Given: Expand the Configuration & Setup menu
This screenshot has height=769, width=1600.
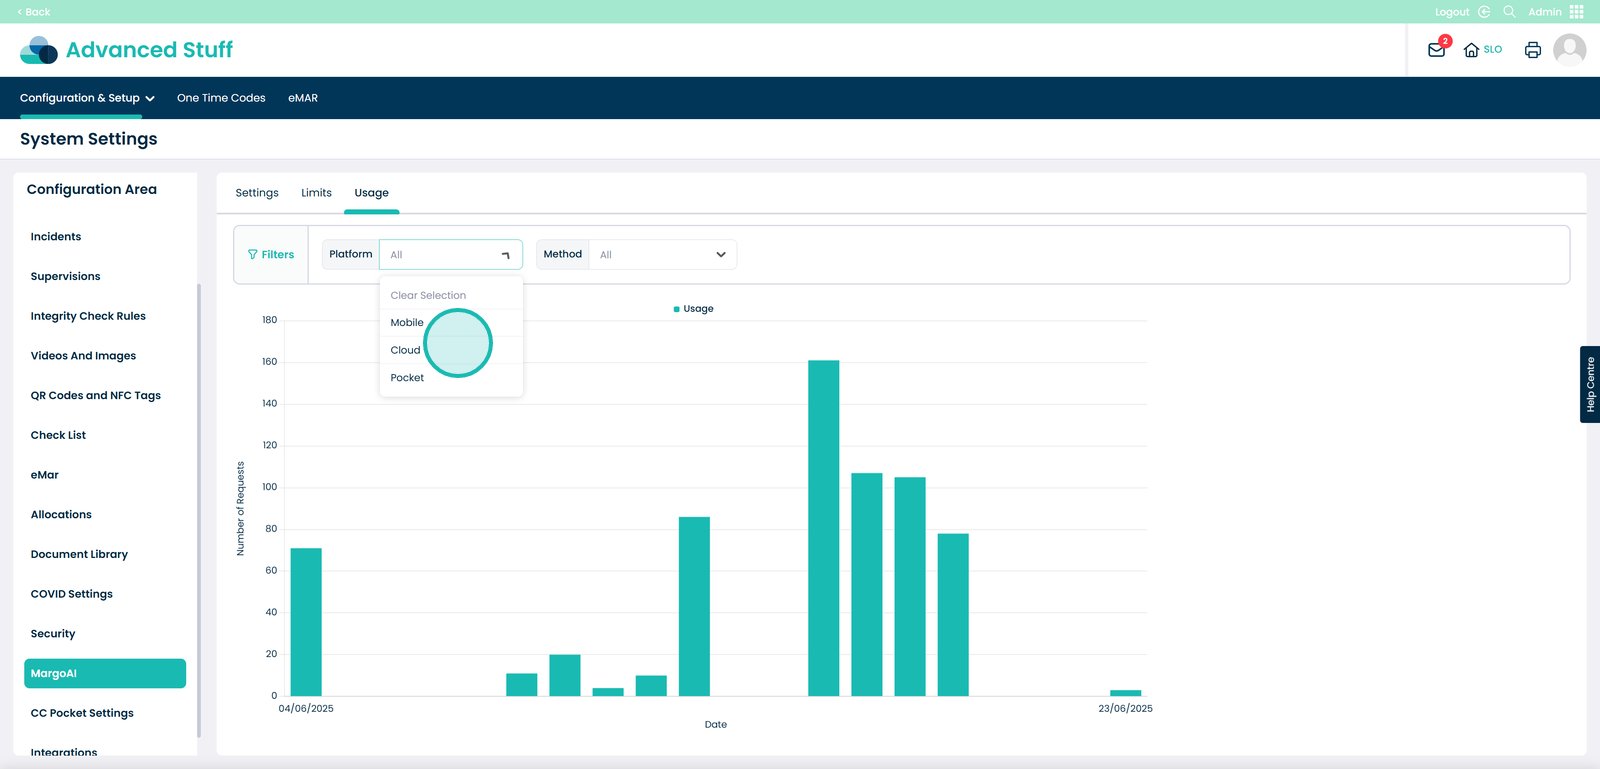Looking at the screenshot, I should [x=87, y=98].
